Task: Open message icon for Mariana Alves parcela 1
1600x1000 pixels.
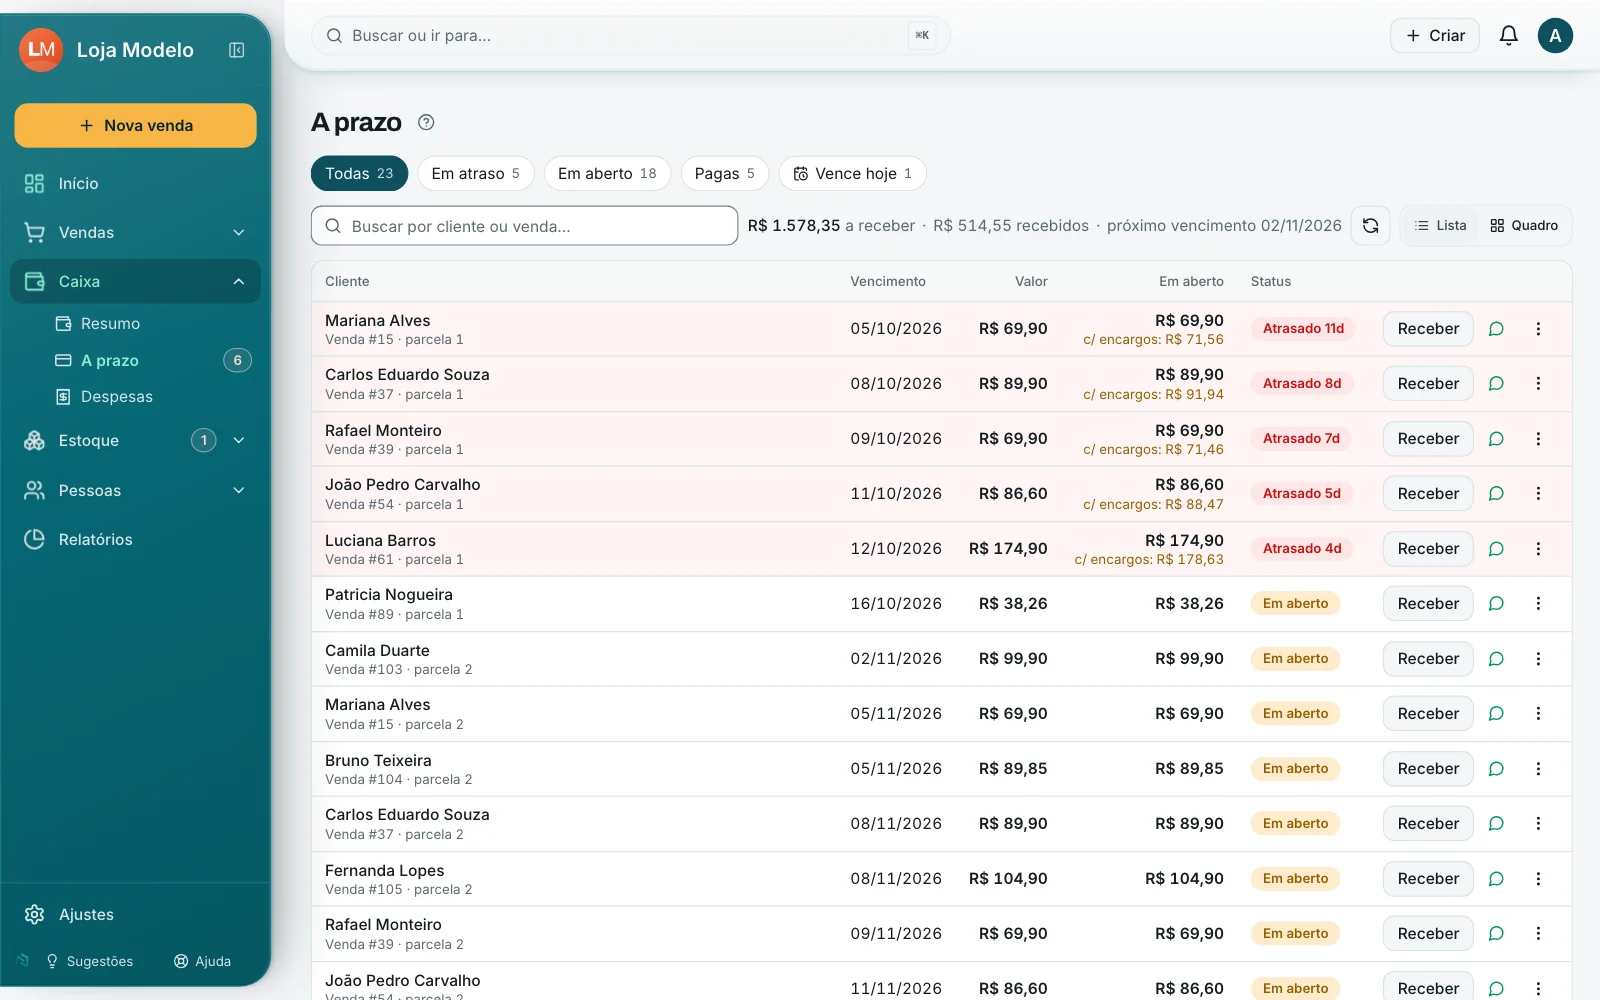Action: point(1496,329)
